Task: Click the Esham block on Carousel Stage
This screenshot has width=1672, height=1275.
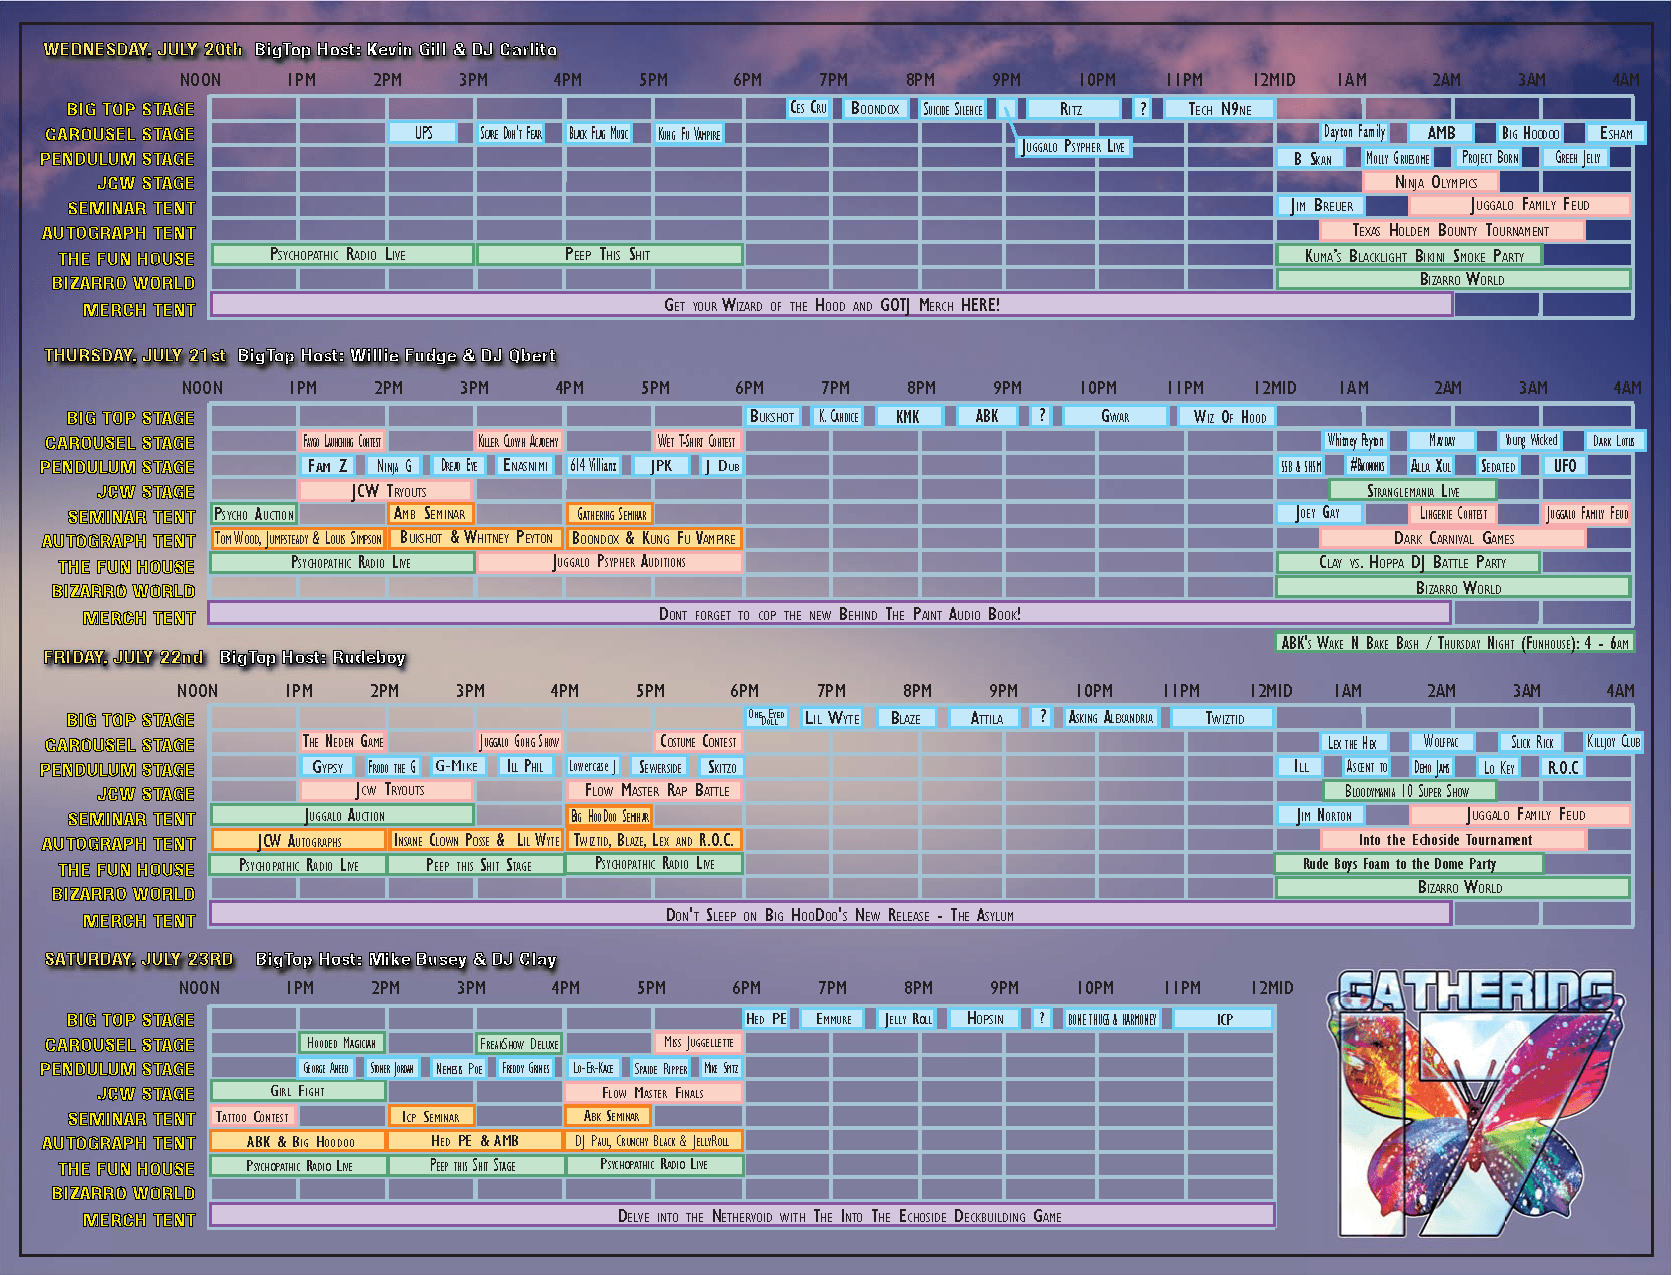Action: coord(1615,132)
